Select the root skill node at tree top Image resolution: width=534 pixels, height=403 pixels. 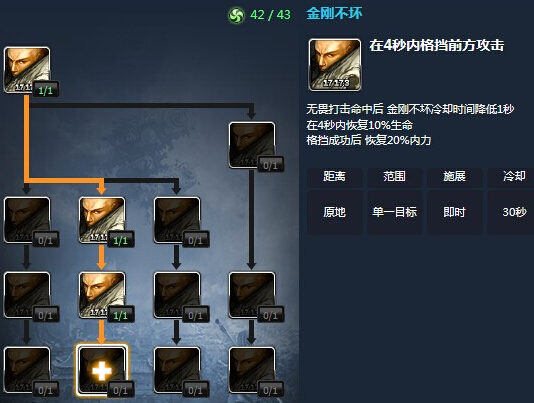pos(27,70)
